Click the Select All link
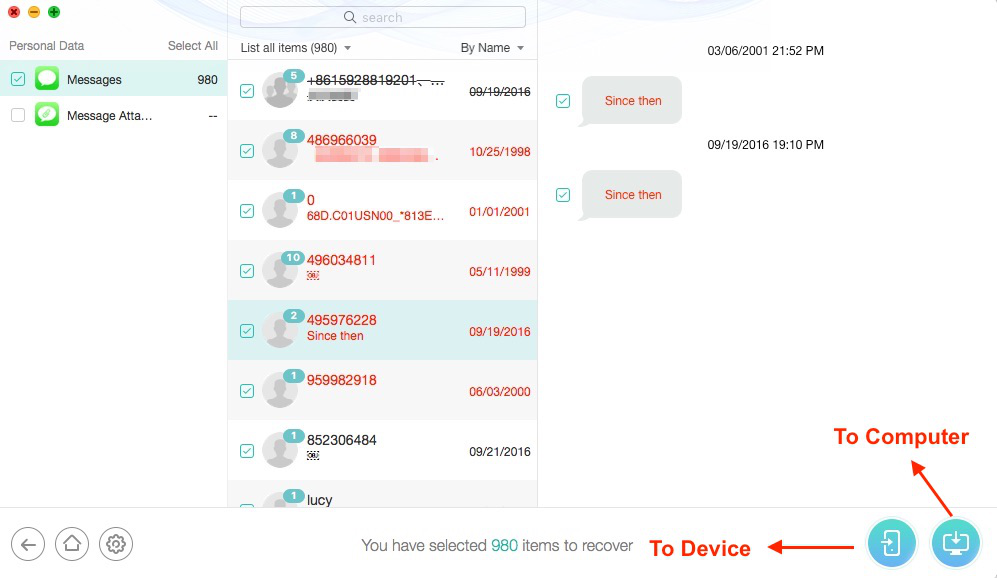The height and width of the screenshot is (578, 997). pyautogui.click(x=193, y=46)
